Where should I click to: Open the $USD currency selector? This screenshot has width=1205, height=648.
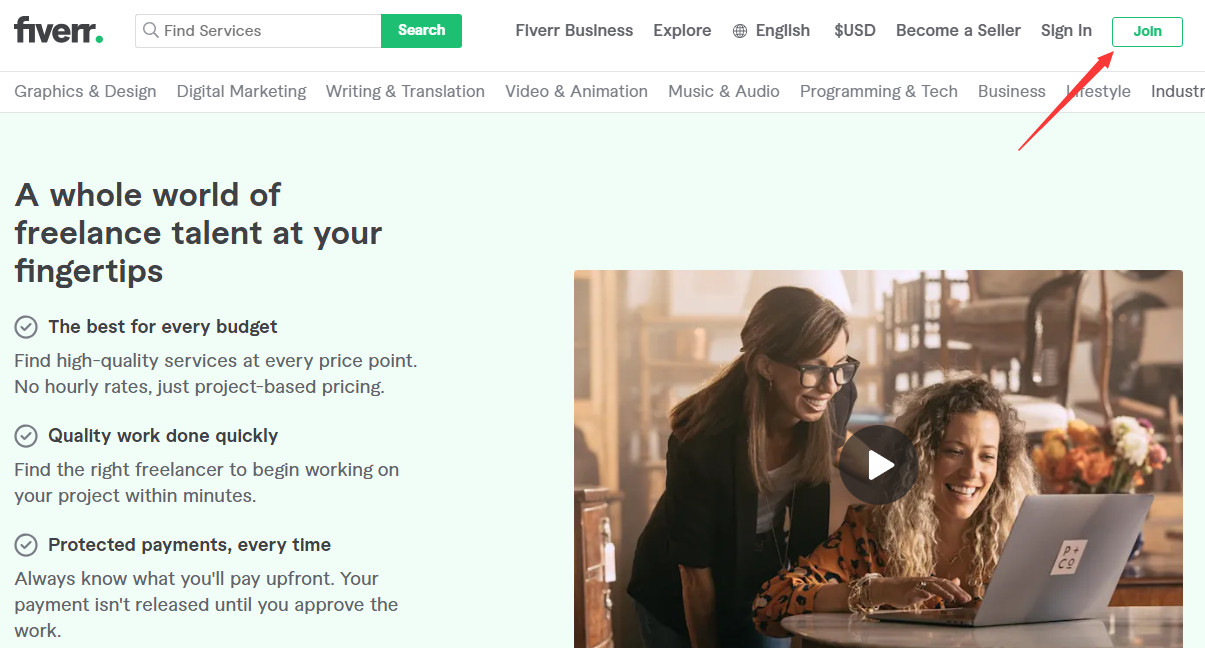coord(854,31)
